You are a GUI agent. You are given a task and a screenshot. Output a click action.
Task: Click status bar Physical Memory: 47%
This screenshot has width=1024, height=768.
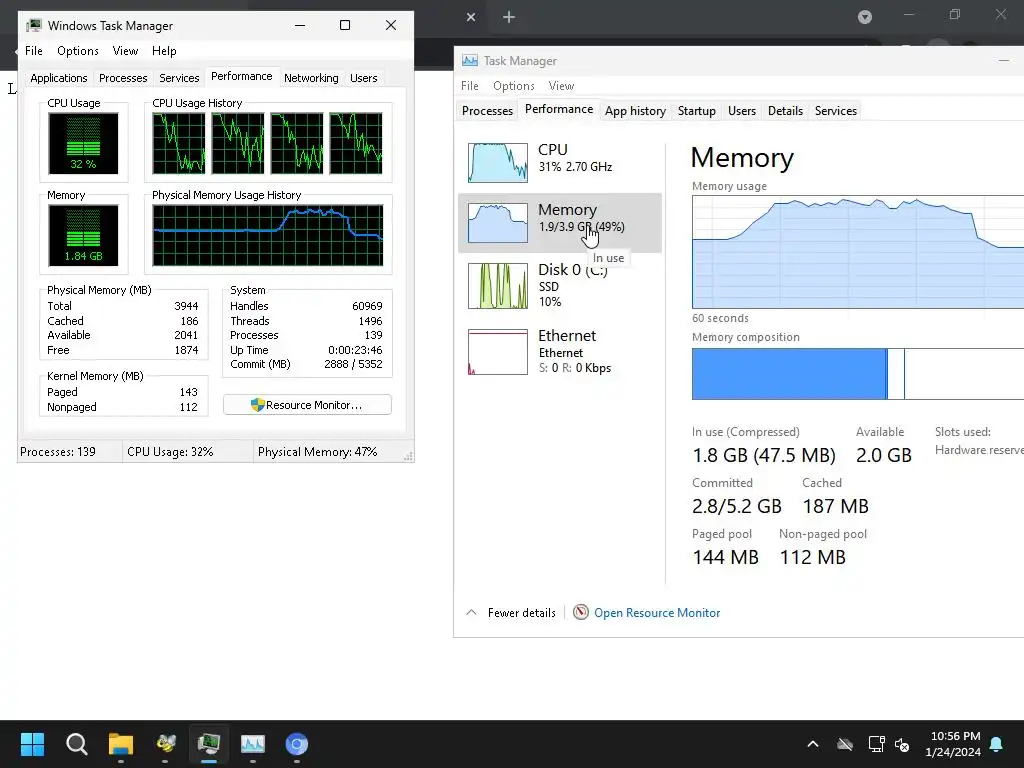tap(317, 452)
